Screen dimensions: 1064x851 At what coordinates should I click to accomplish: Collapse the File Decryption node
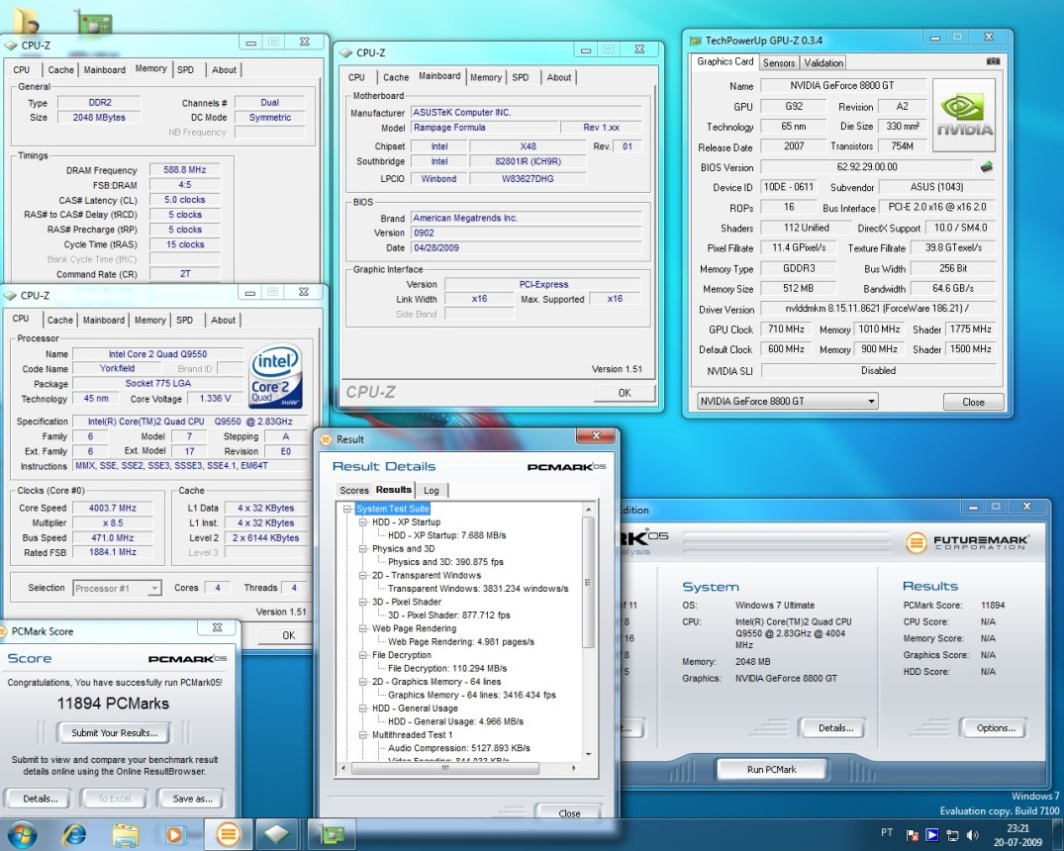(363, 655)
